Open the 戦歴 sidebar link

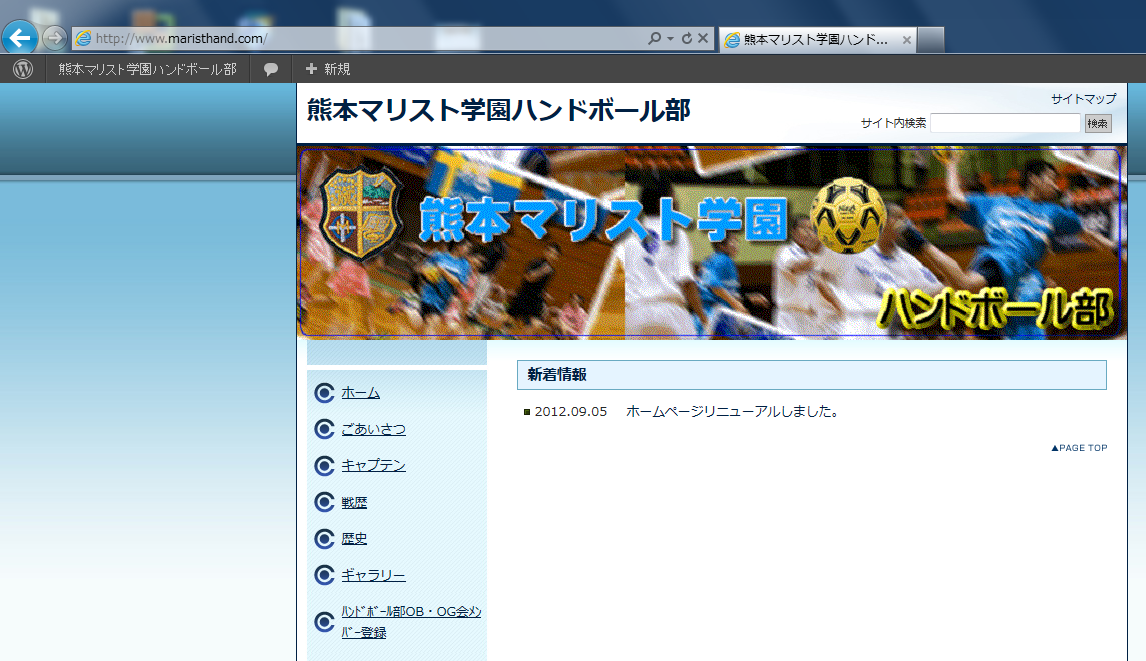354,502
